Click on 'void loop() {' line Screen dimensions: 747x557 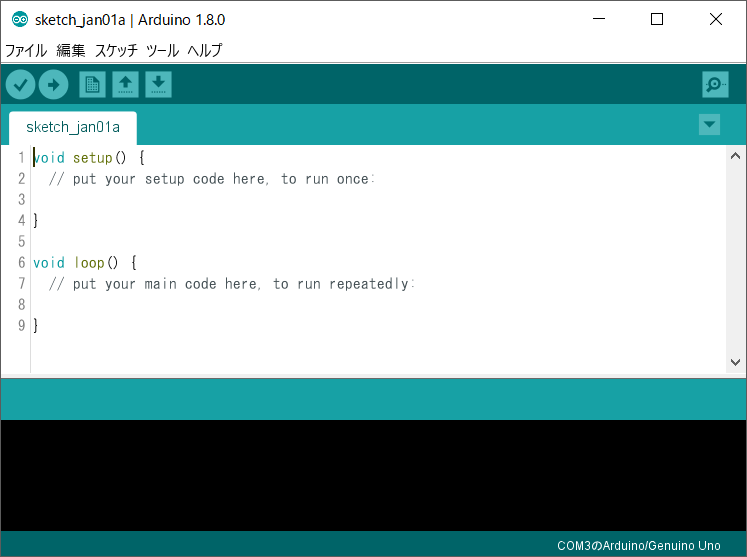(x=85, y=263)
